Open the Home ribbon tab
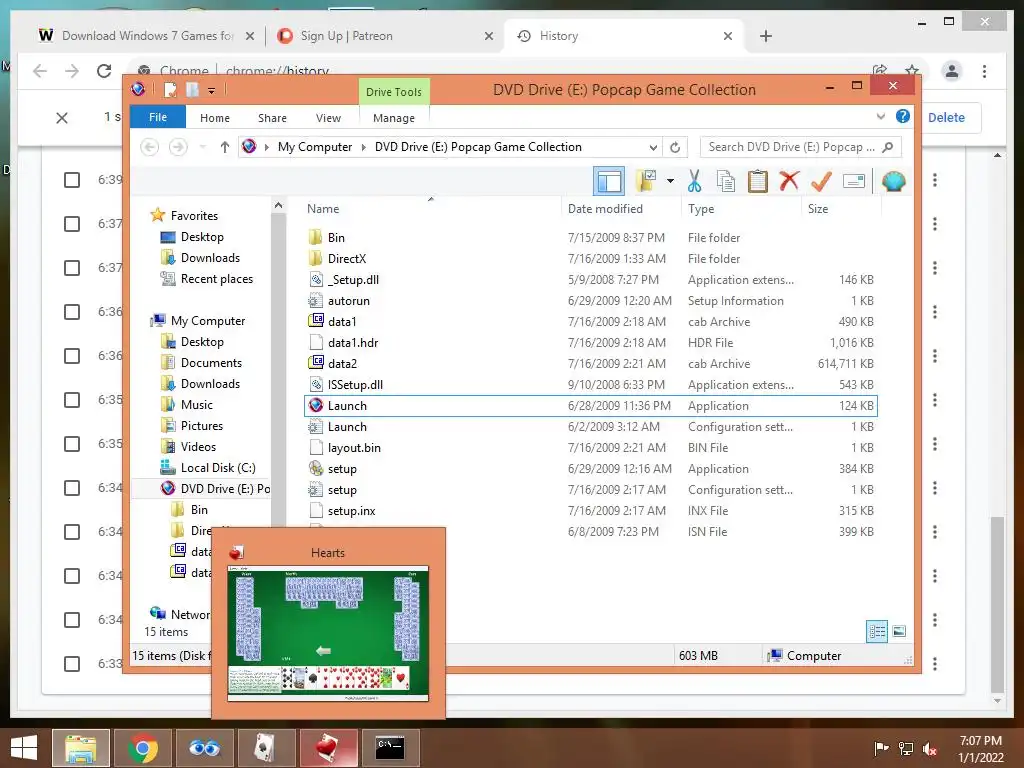1024x768 pixels. click(214, 118)
